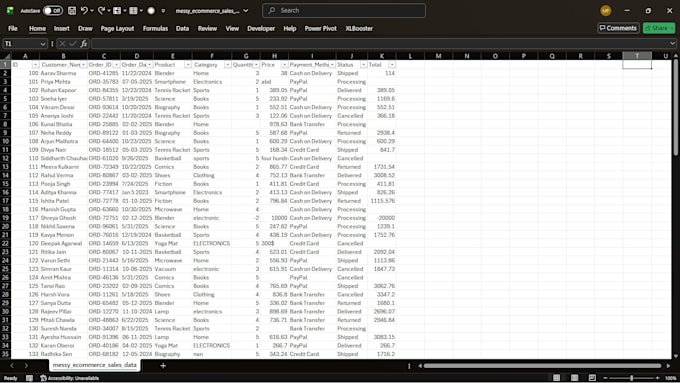Open the File menu
This screenshot has width=680, height=383.
[13, 28]
